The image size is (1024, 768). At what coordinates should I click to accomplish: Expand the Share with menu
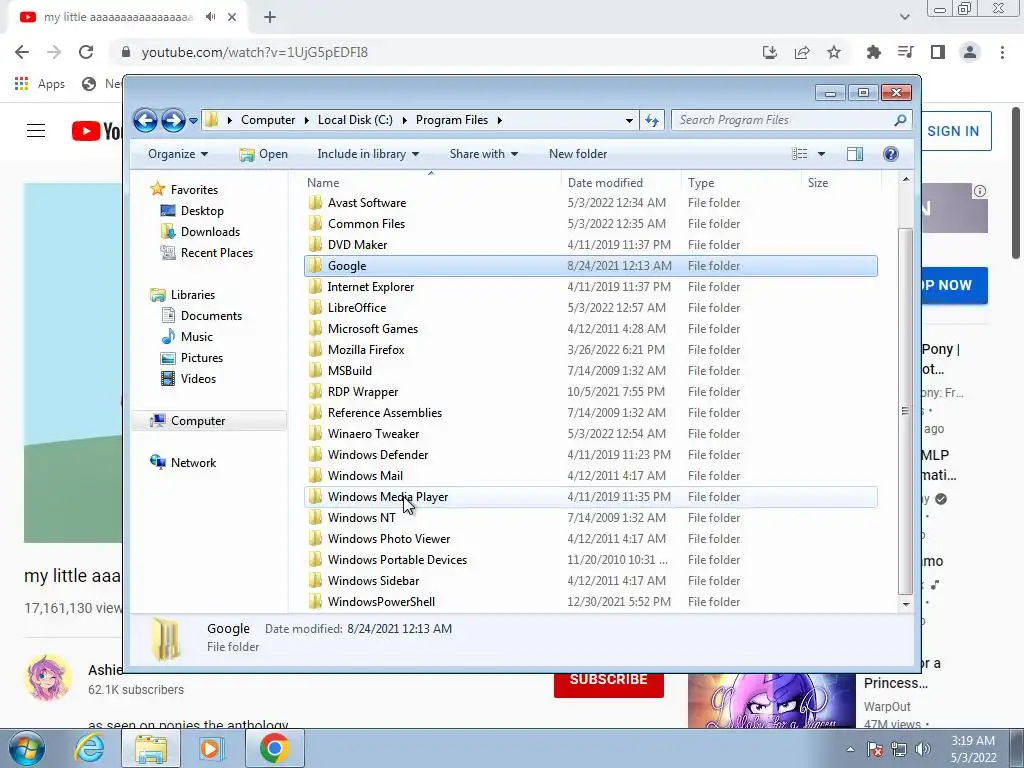pyautogui.click(x=484, y=154)
